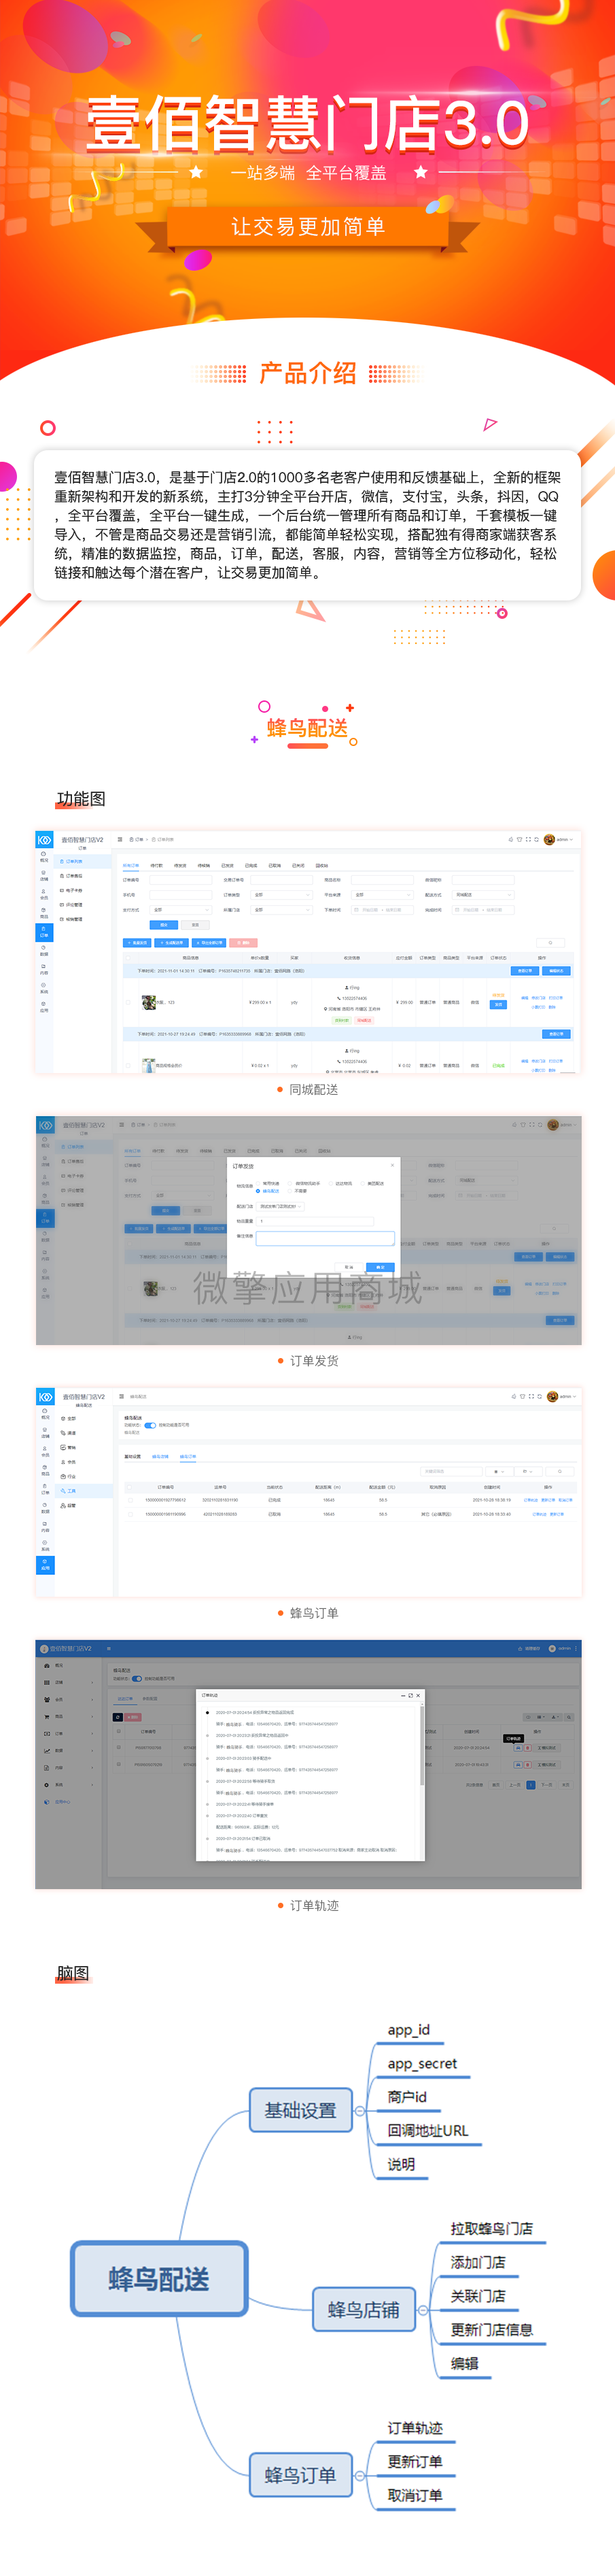615x2576 pixels.
Task: Open the 所属门店 dropdown in 同城配送 filters
Action: [282, 910]
